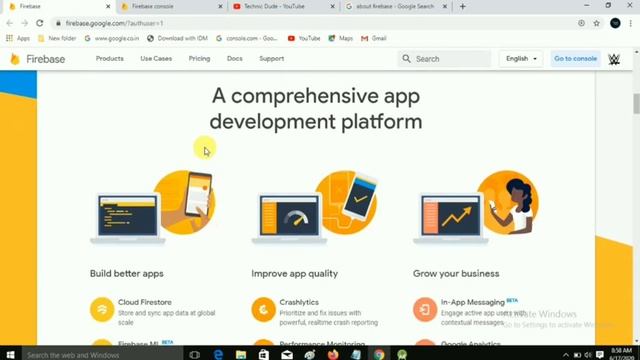Open the Crashlytics link

(x=299, y=302)
